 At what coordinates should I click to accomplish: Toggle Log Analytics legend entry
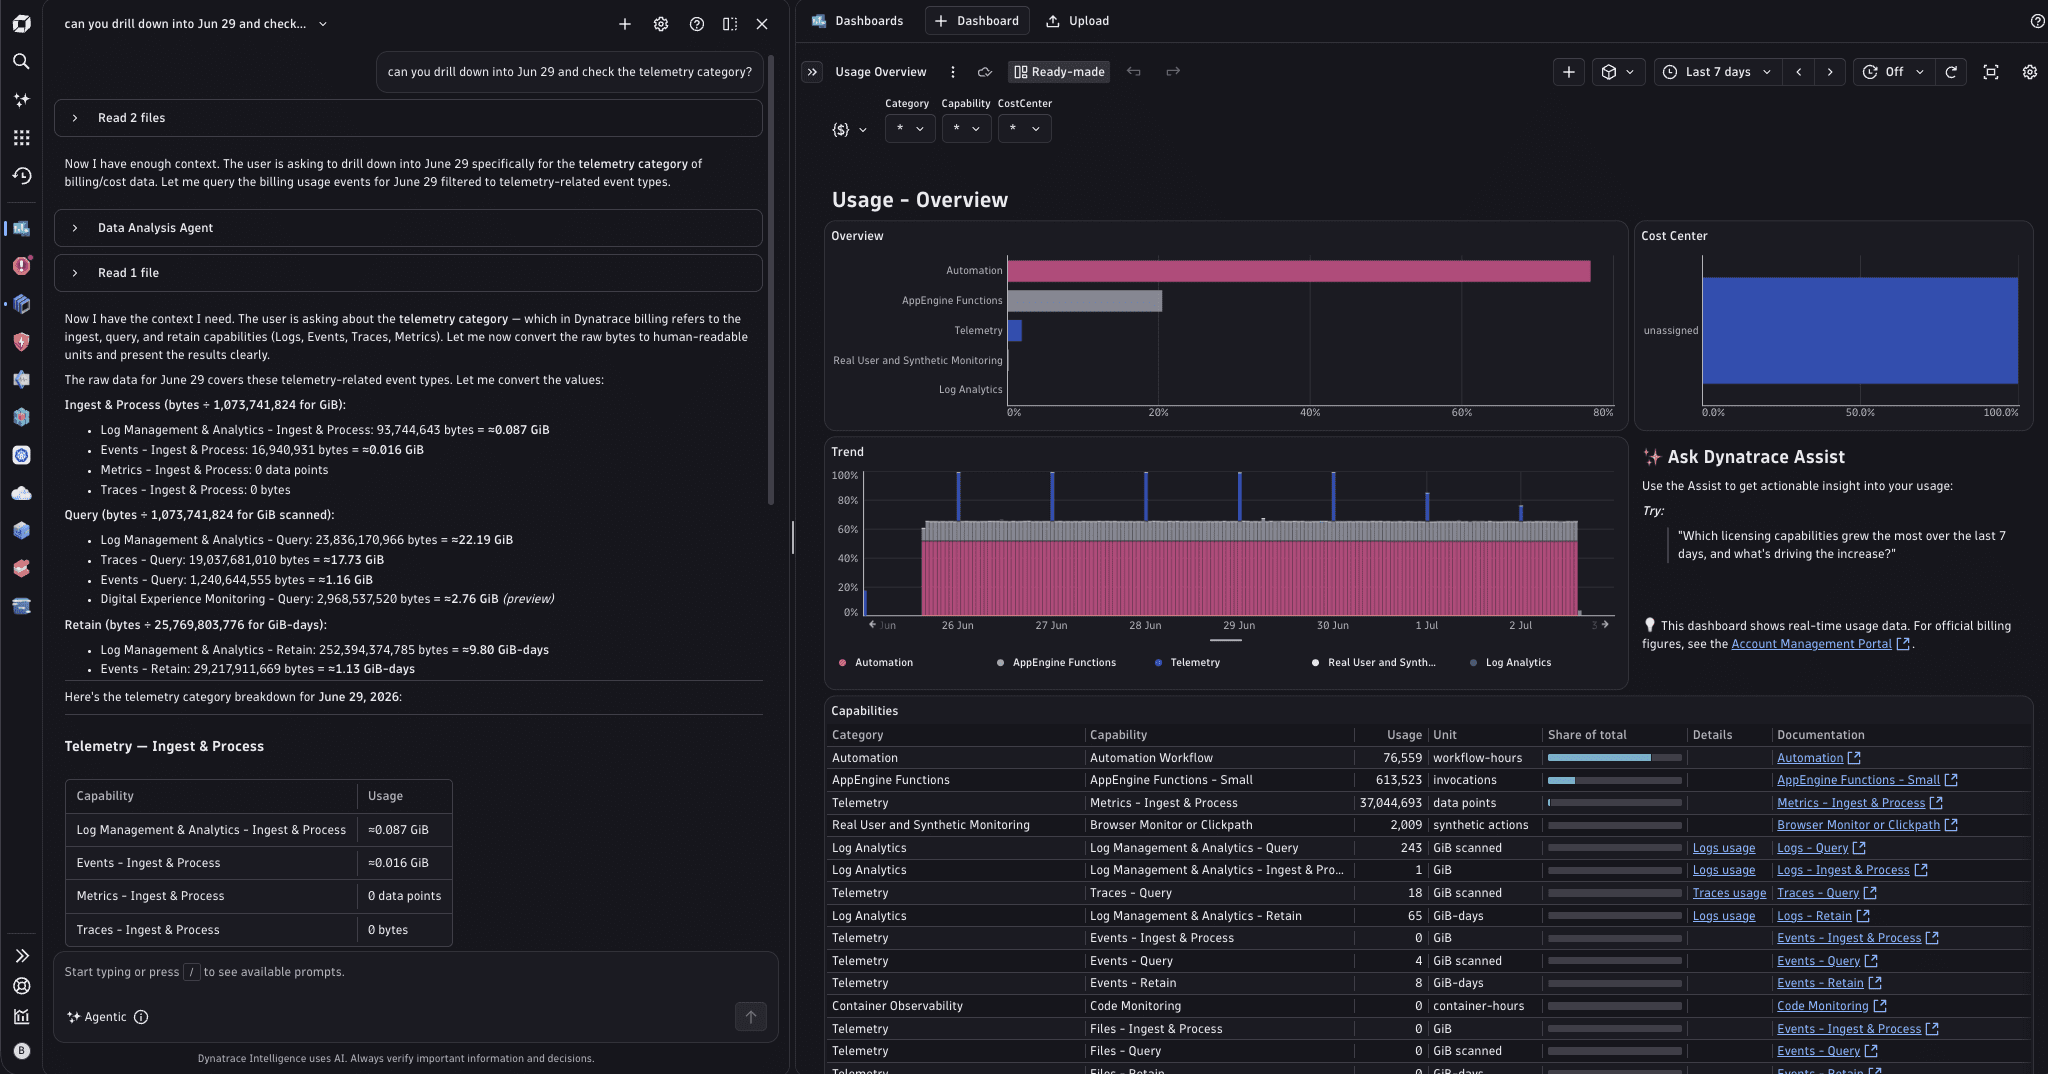tap(1511, 663)
